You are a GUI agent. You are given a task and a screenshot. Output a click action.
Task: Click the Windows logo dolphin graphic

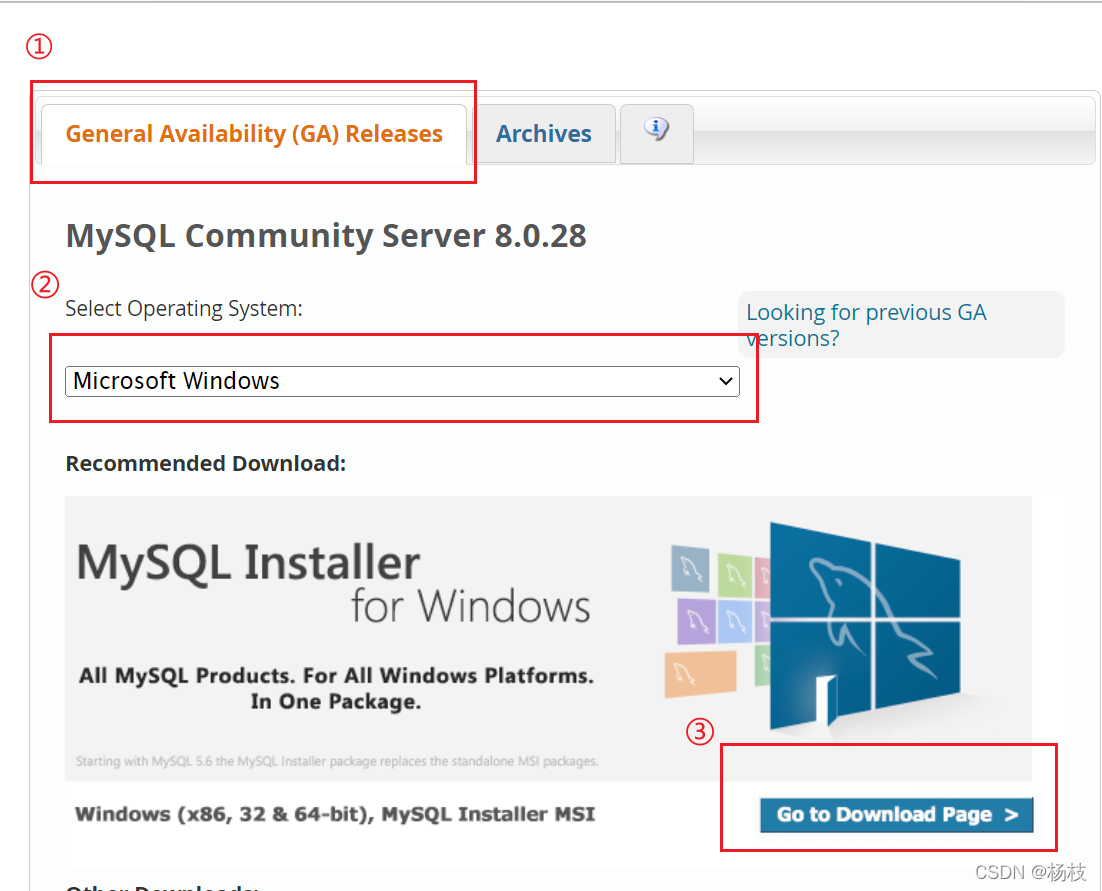tap(864, 627)
